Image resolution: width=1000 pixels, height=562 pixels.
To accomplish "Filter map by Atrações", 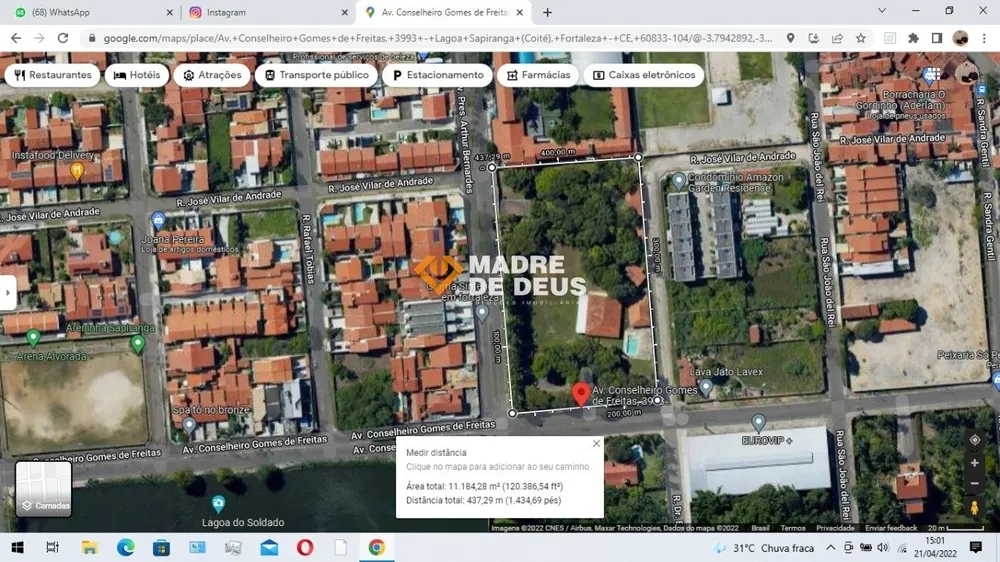I will point(212,75).
